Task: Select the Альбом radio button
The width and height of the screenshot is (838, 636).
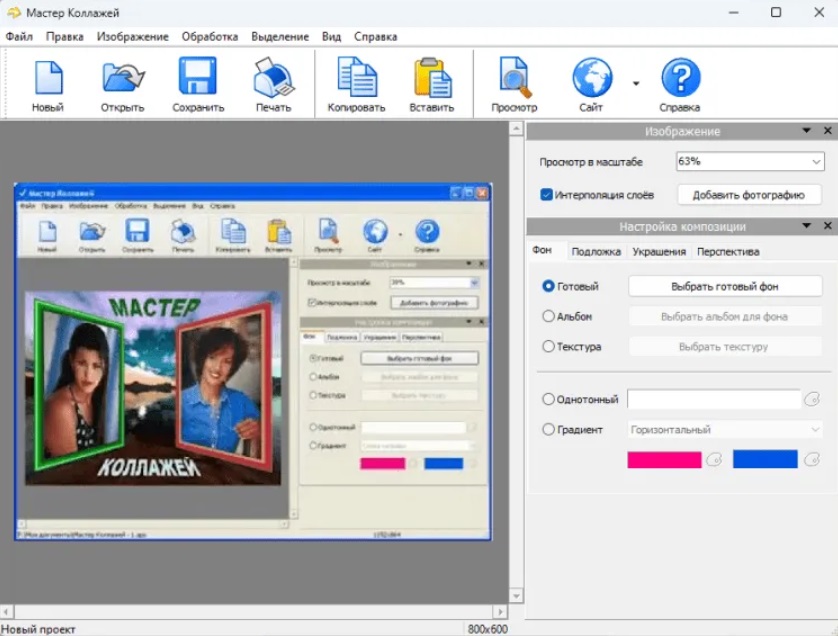Action: (548, 317)
